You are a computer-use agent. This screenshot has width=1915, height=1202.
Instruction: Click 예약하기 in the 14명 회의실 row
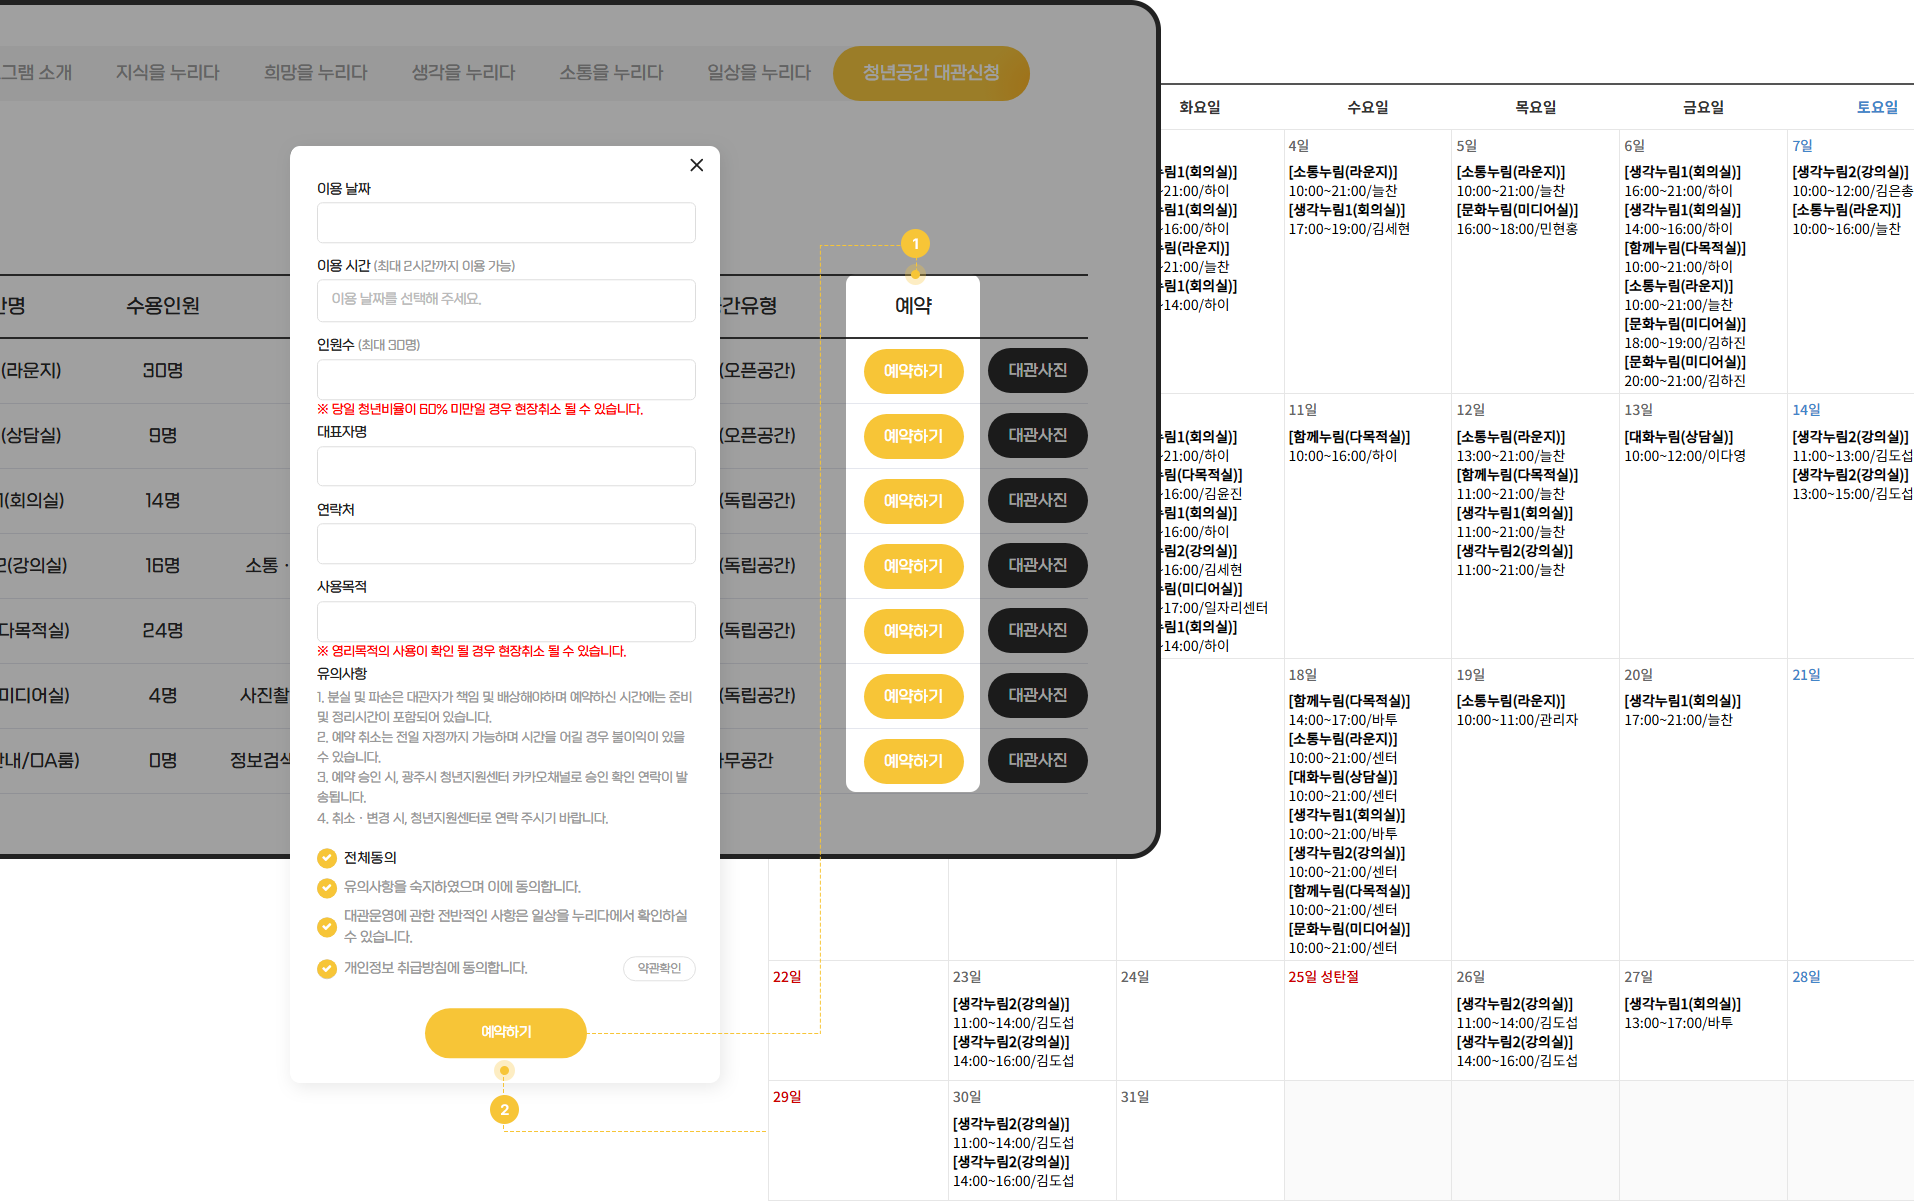(x=913, y=501)
